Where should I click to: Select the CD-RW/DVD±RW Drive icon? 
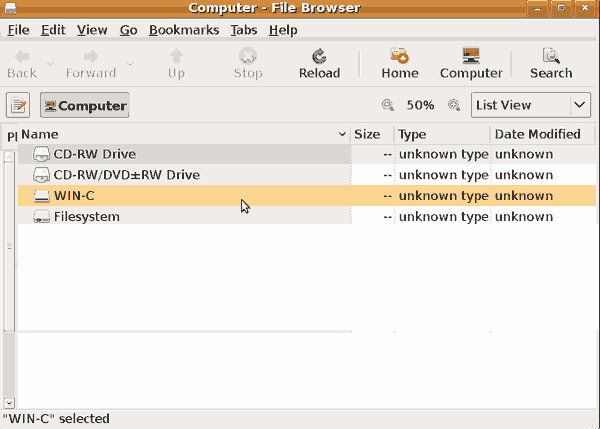[41, 175]
